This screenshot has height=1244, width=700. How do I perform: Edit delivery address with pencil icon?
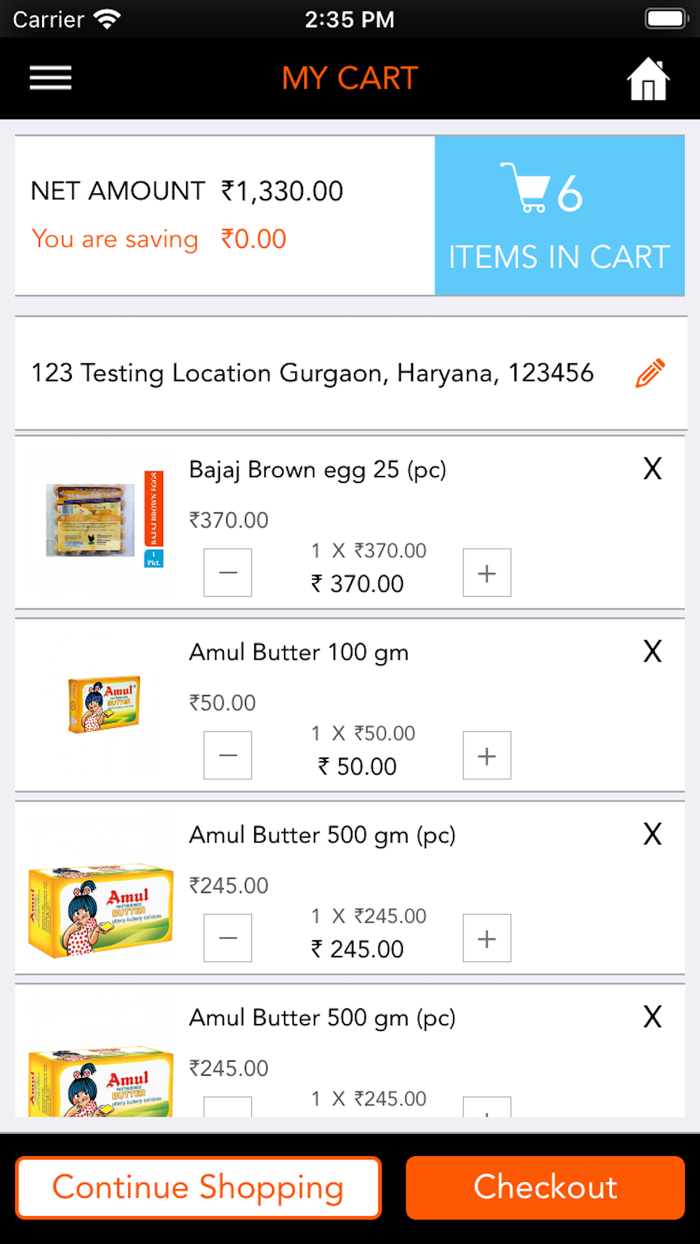pos(650,374)
